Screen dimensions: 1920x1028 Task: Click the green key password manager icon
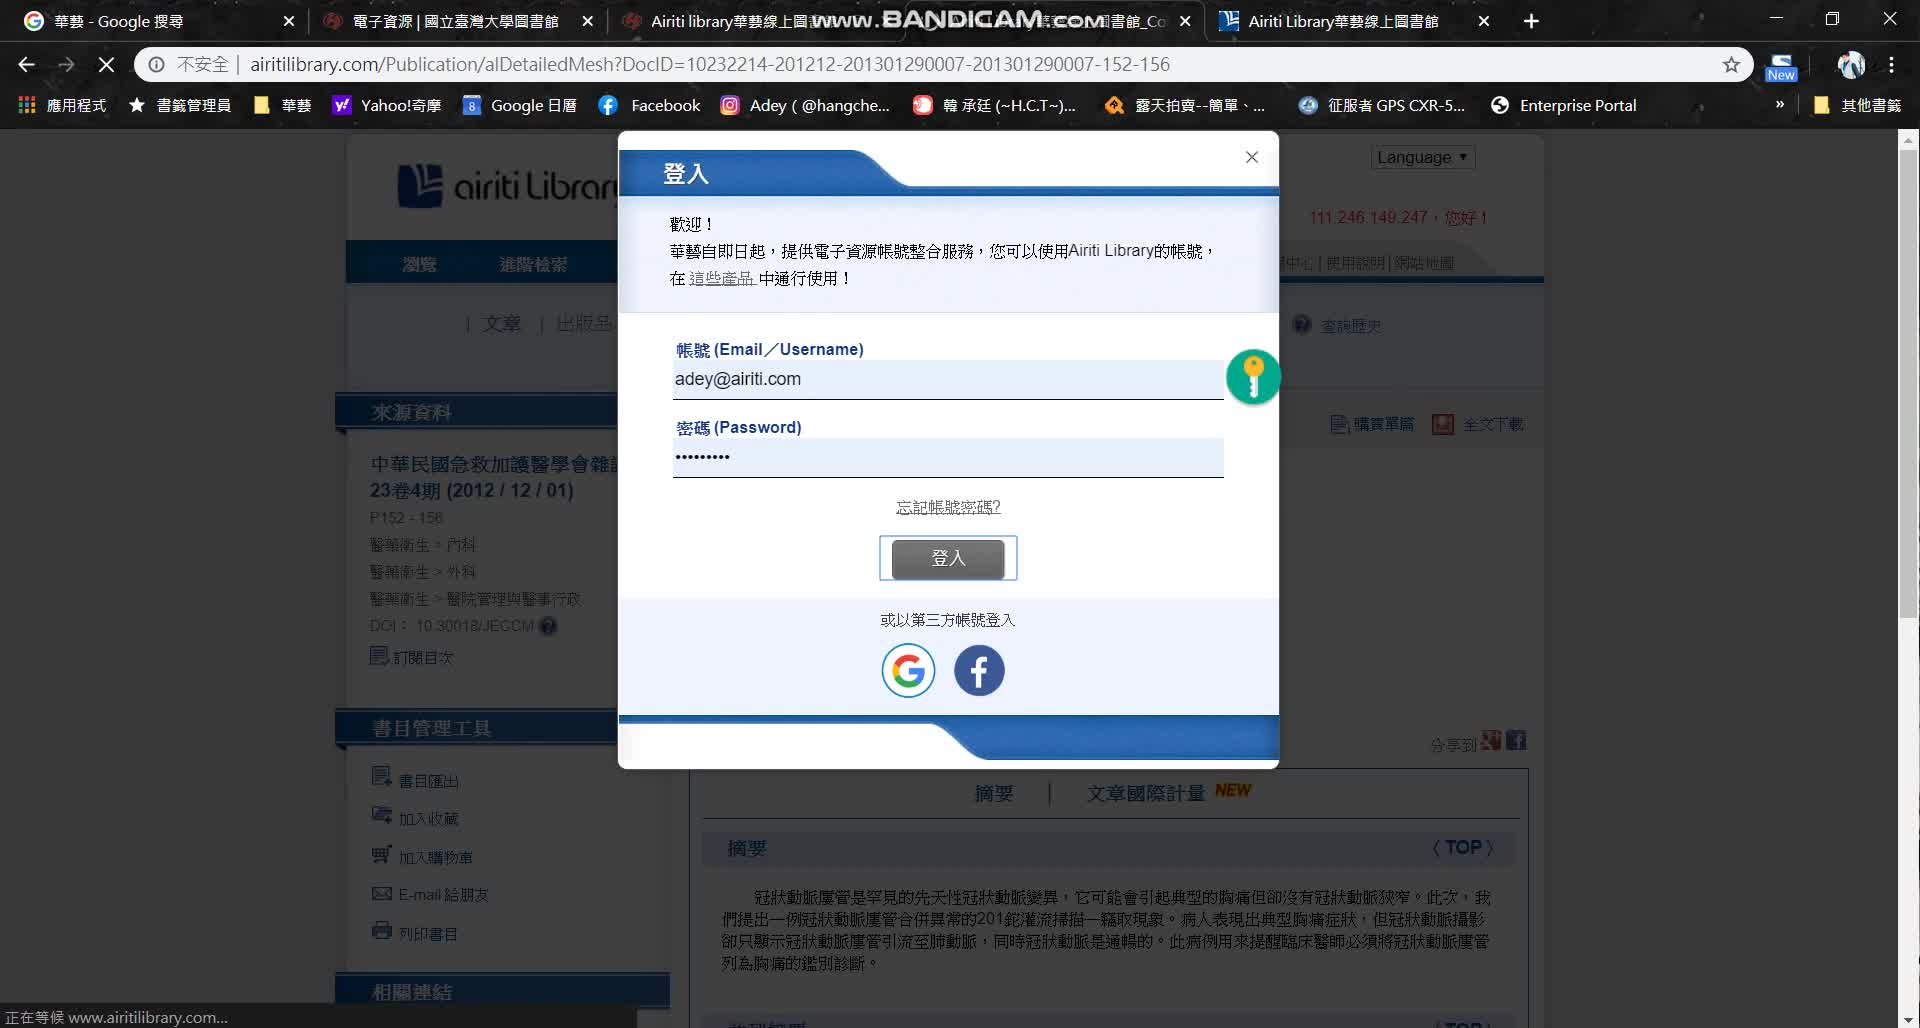pos(1253,377)
